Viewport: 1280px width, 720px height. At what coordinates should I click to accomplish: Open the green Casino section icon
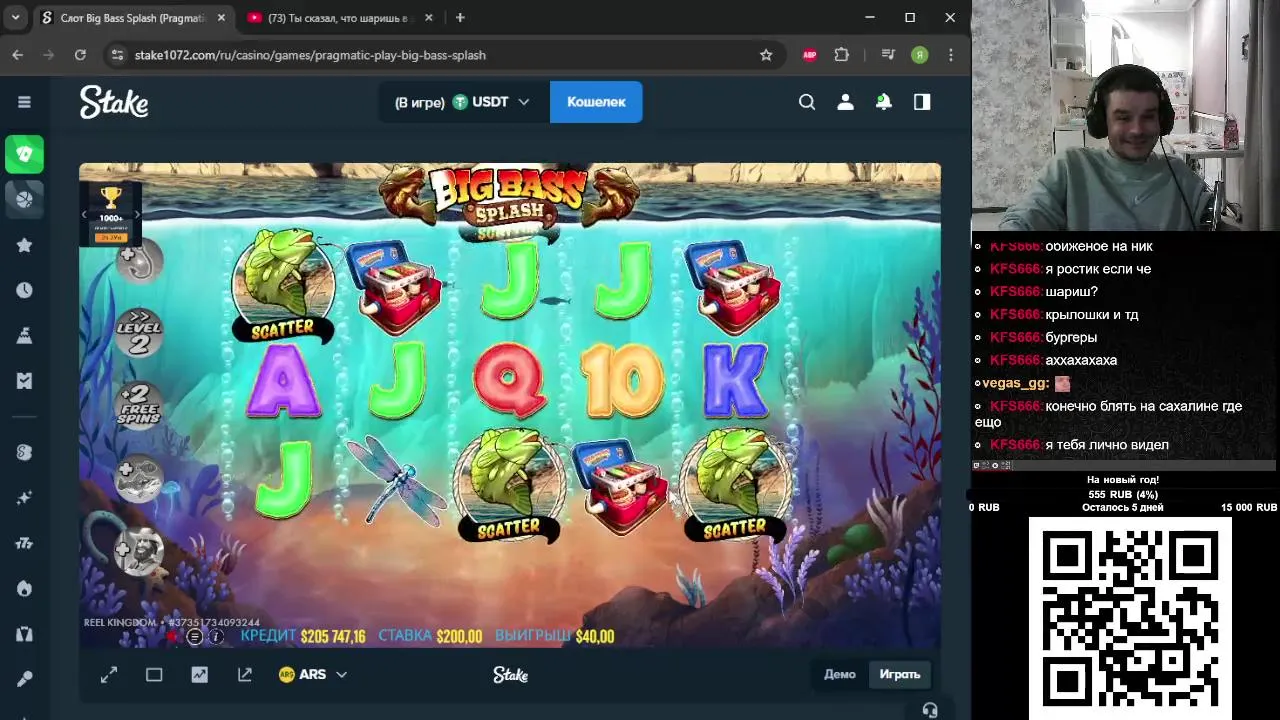click(24, 154)
